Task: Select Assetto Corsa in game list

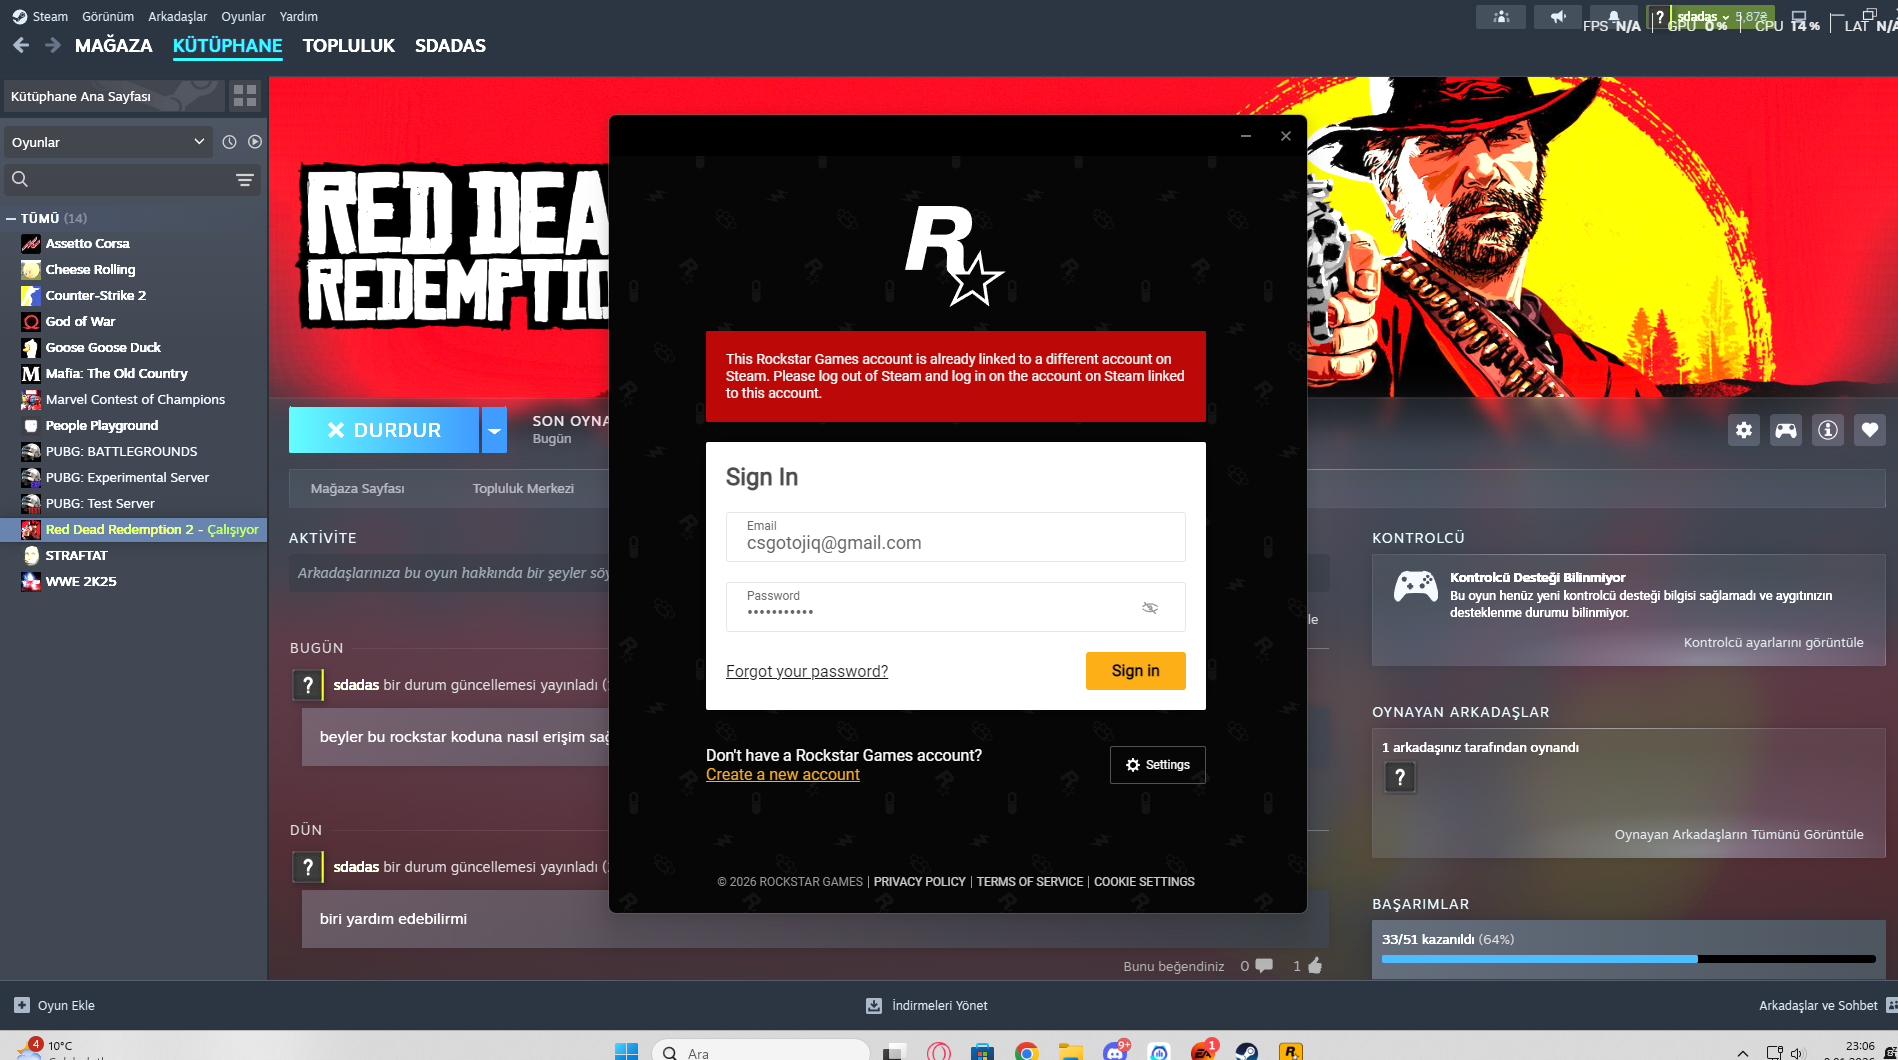Action: pyautogui.click(x=88, y=243)
